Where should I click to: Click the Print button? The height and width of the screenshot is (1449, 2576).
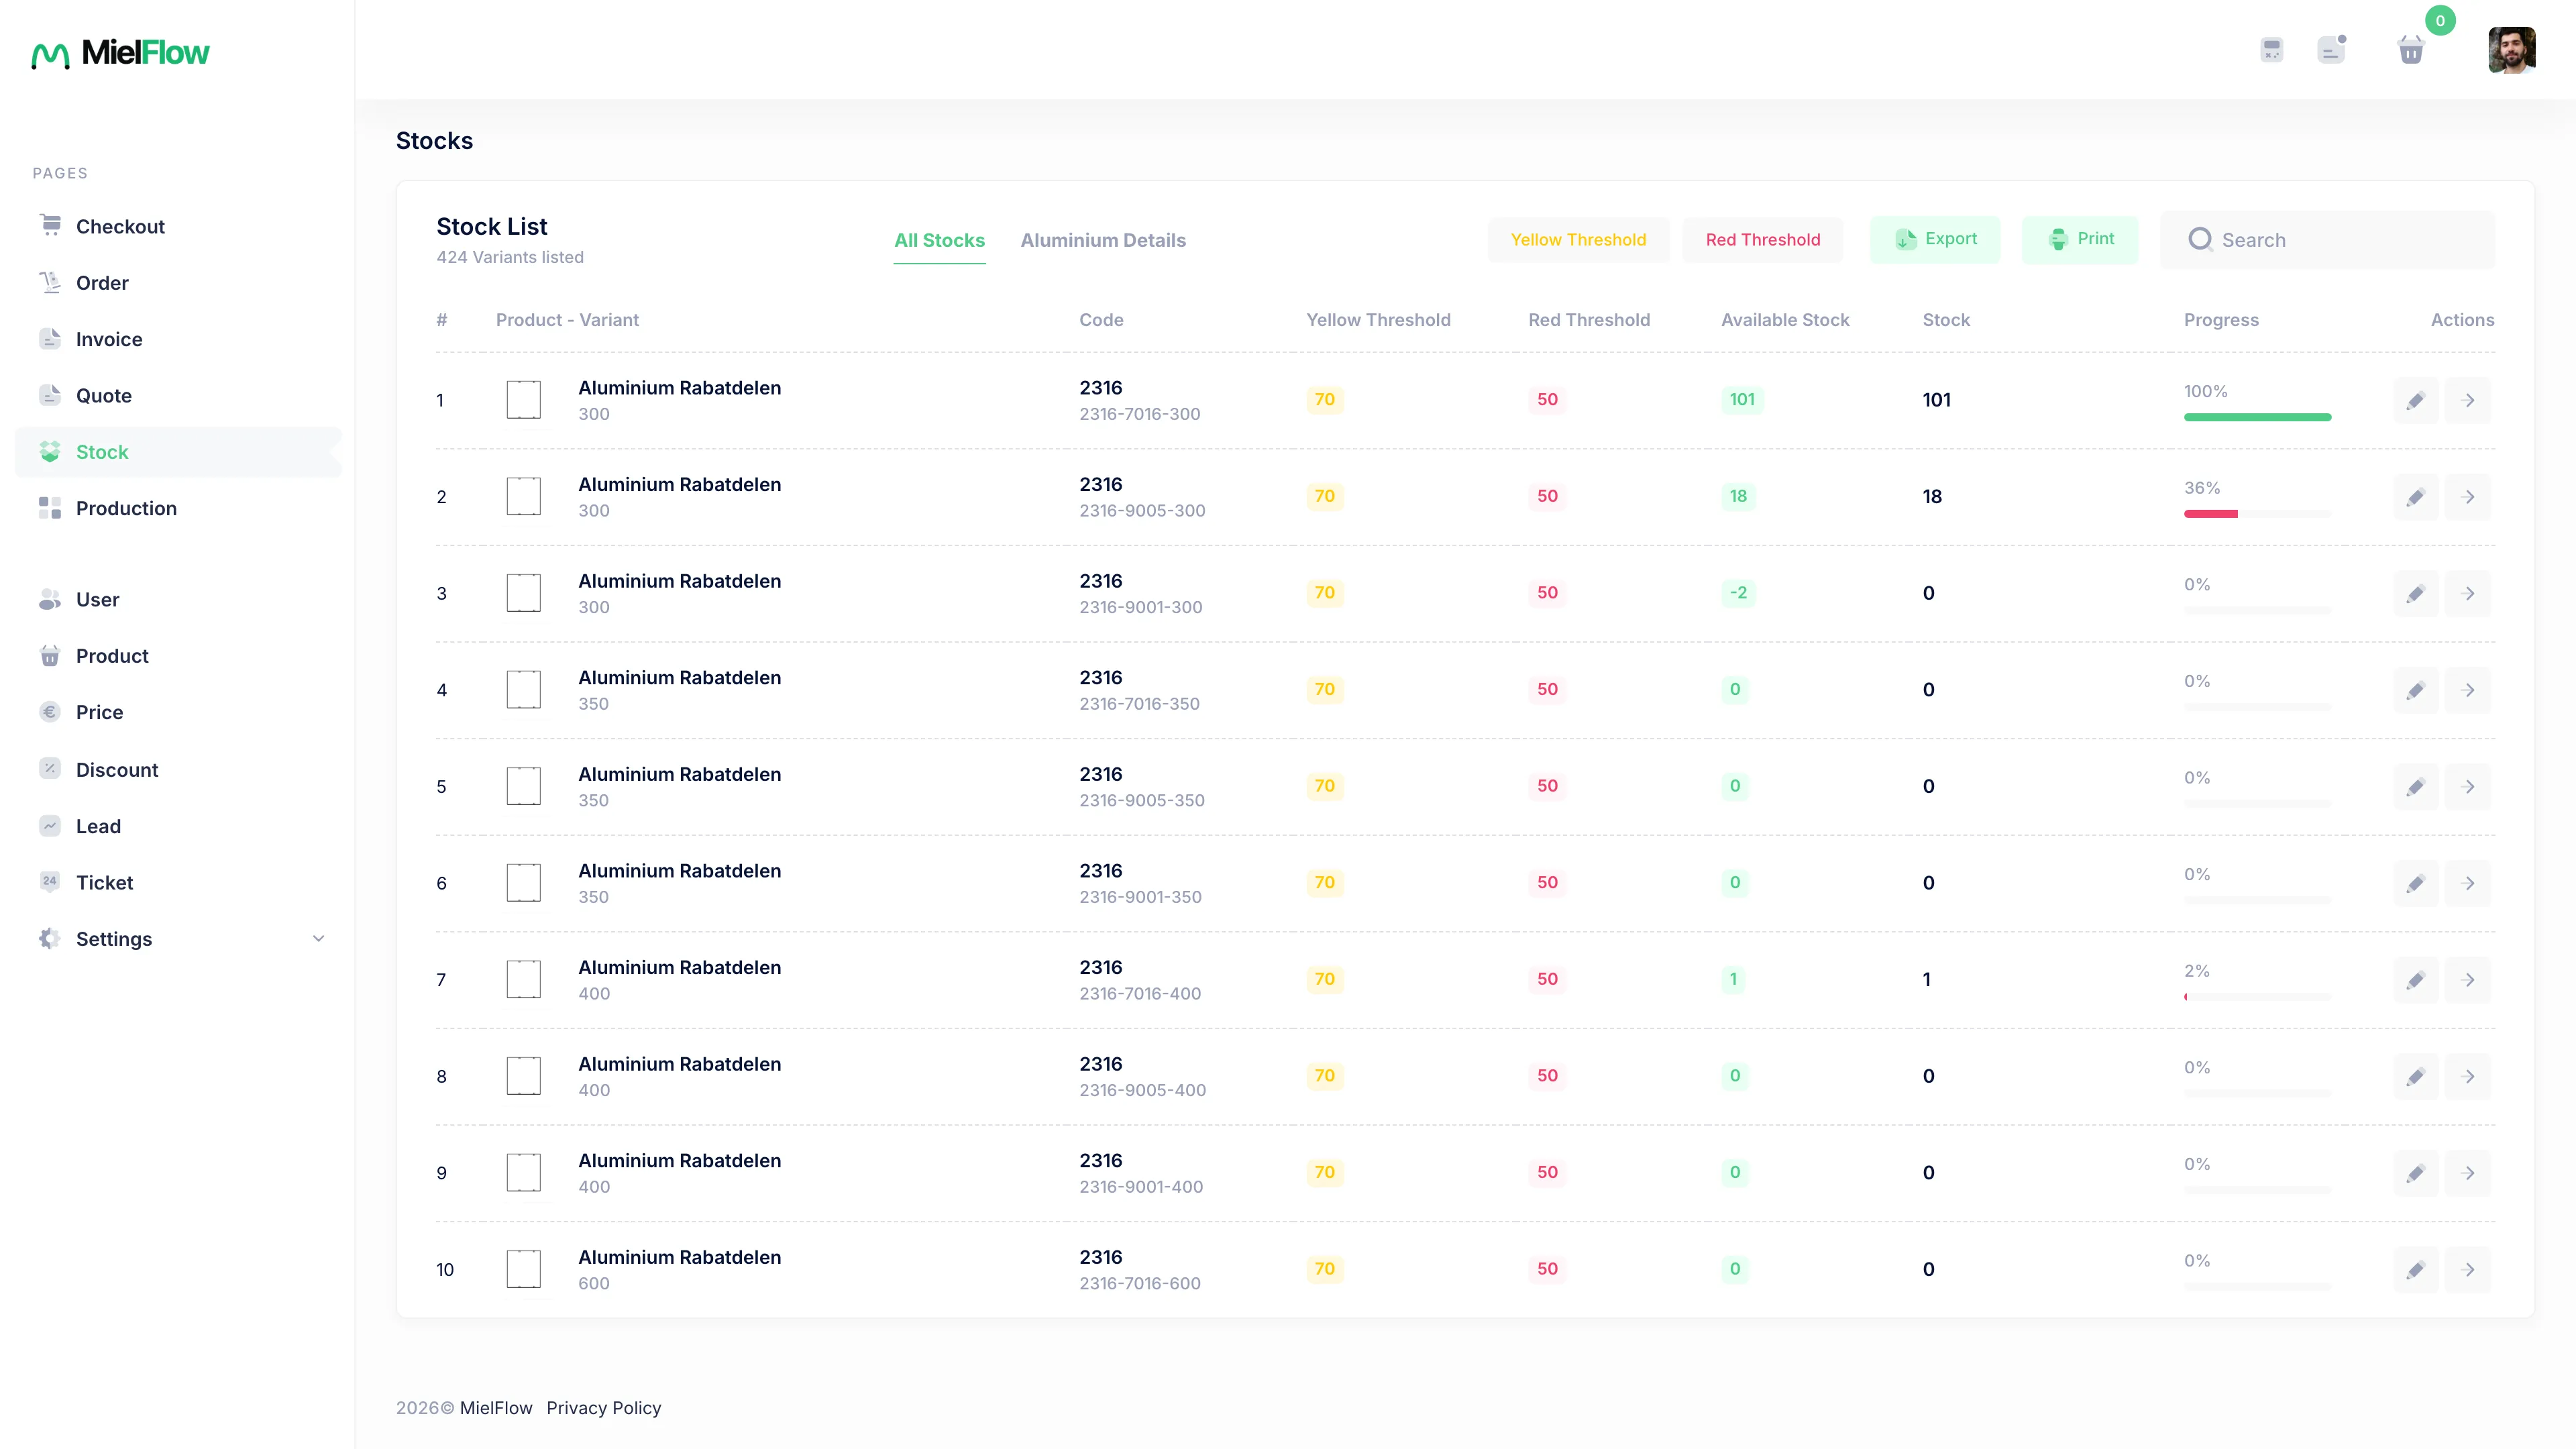[2080, 239]
